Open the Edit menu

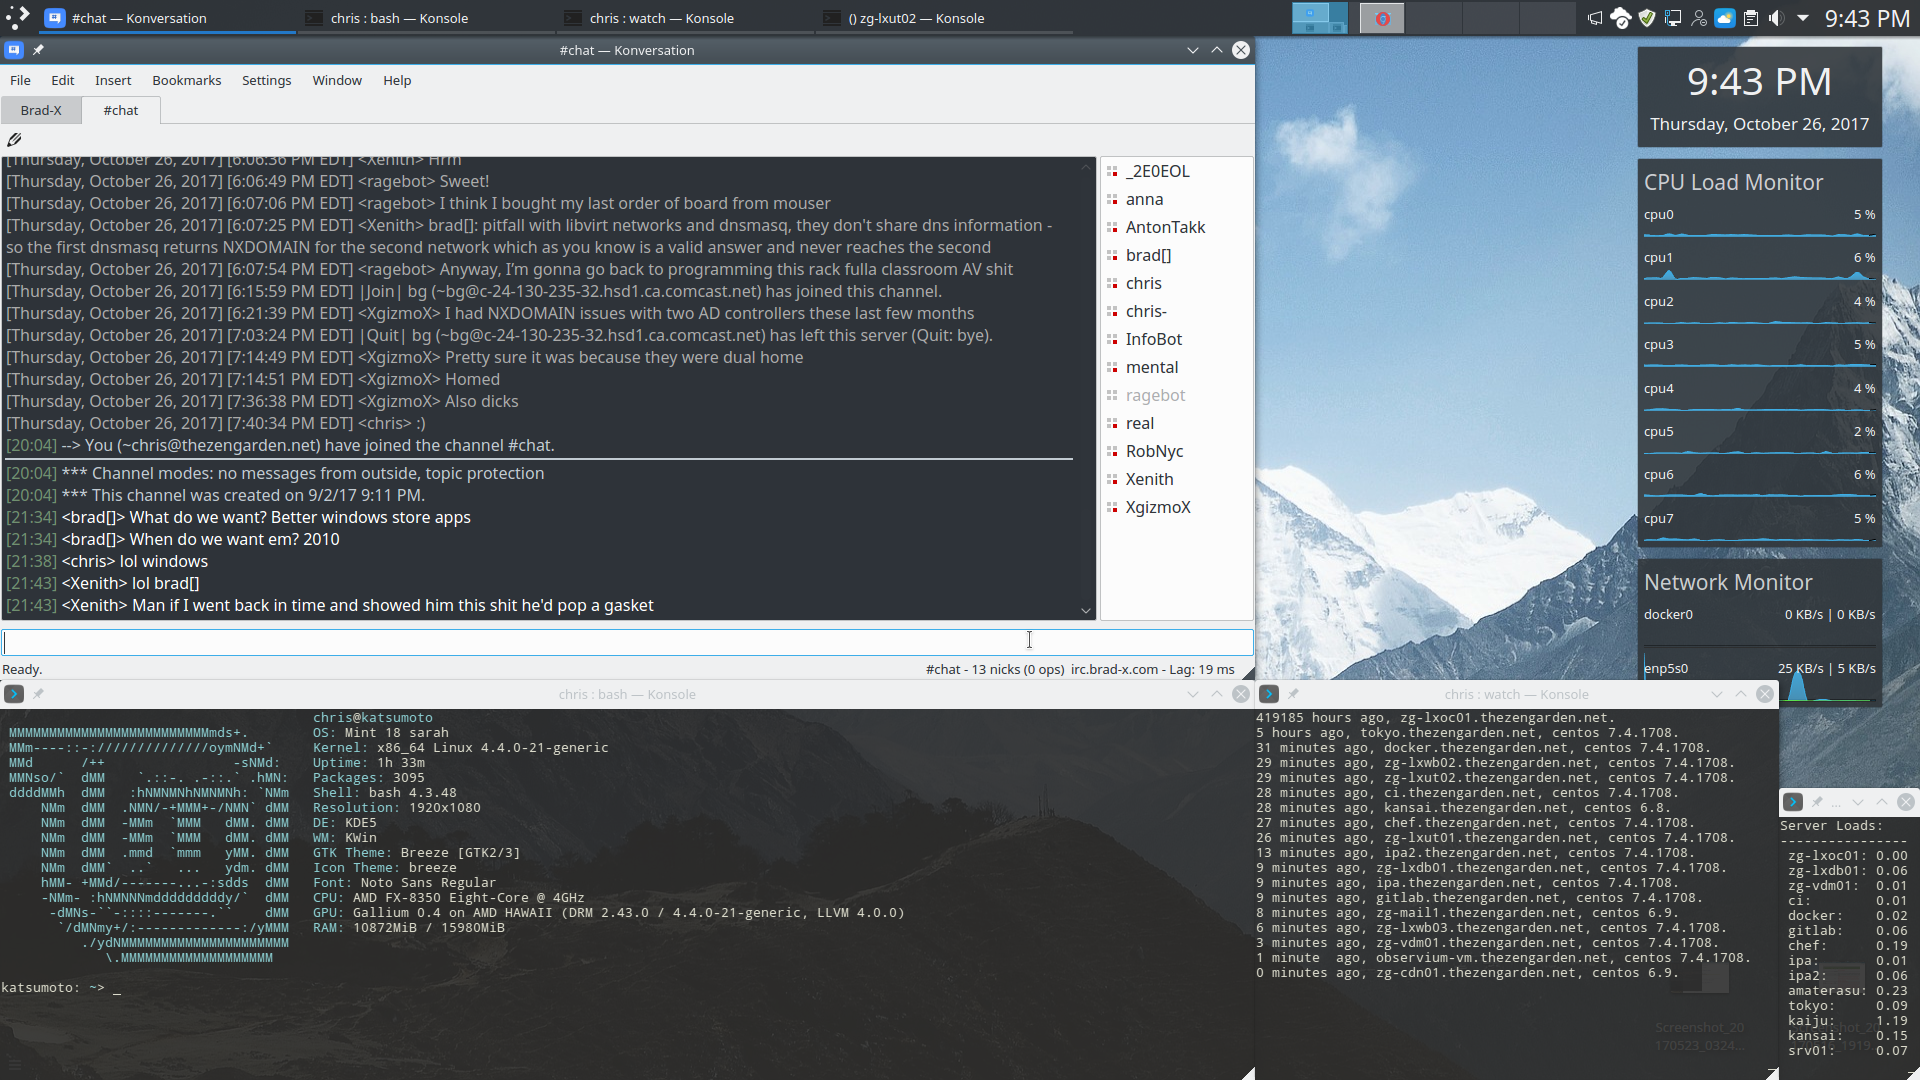tap(63, 80)
